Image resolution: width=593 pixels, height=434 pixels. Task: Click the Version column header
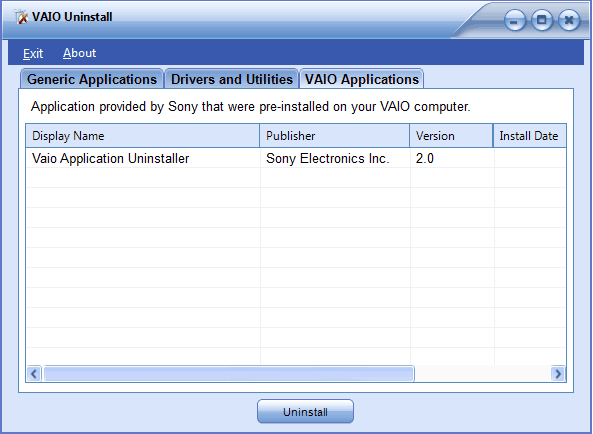(x=451, y=136)
